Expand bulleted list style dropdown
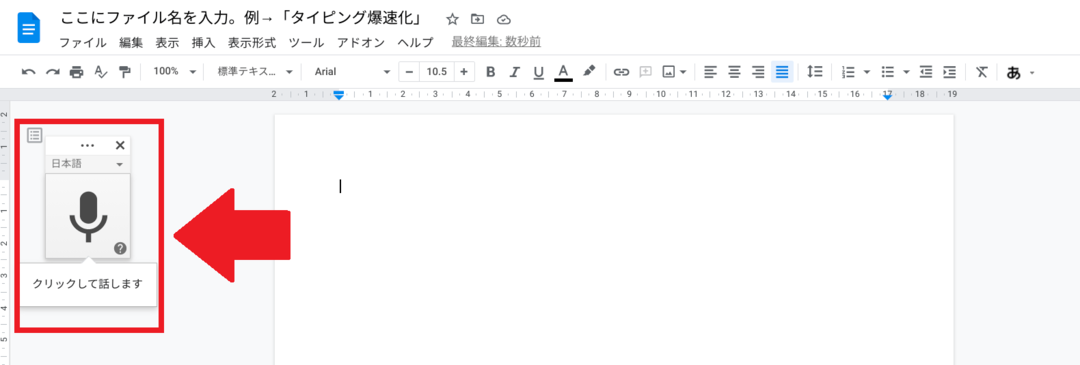1080x365 pixels. click(x=906, y=72)
